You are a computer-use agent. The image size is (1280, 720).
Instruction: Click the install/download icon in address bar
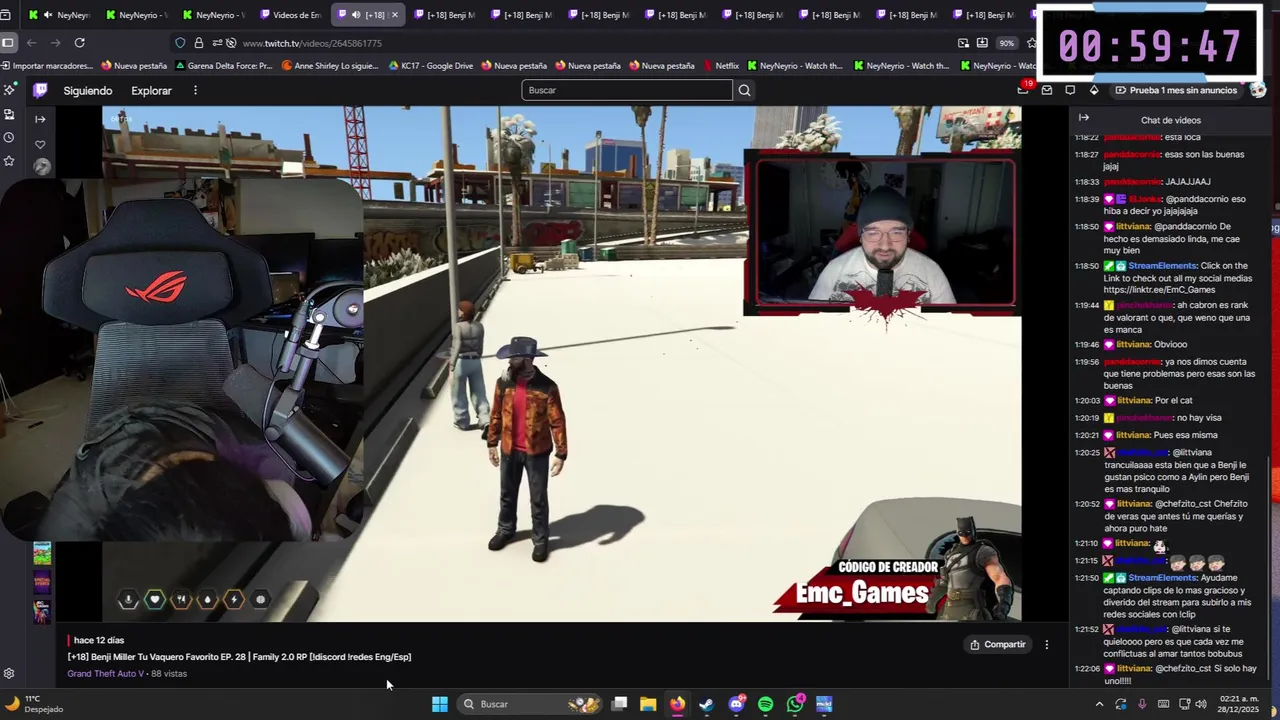[x=982, y=43]
